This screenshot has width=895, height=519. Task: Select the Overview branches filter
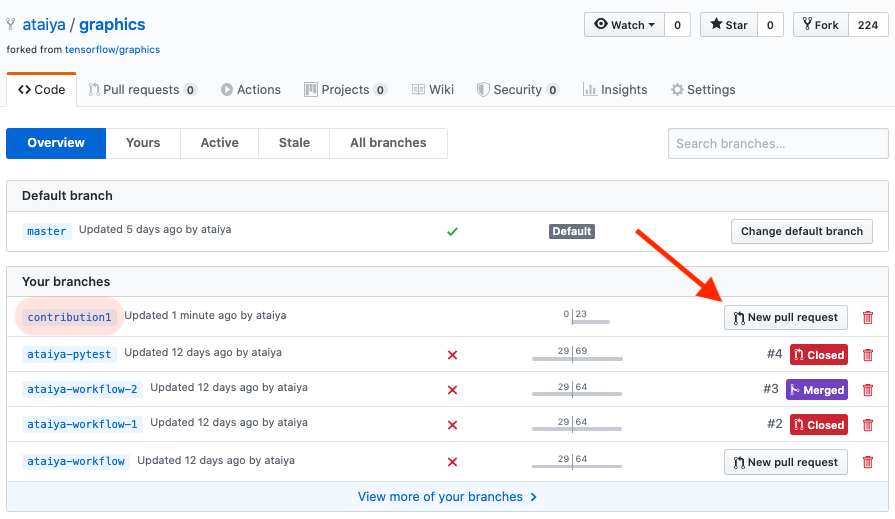pos(56,143)
